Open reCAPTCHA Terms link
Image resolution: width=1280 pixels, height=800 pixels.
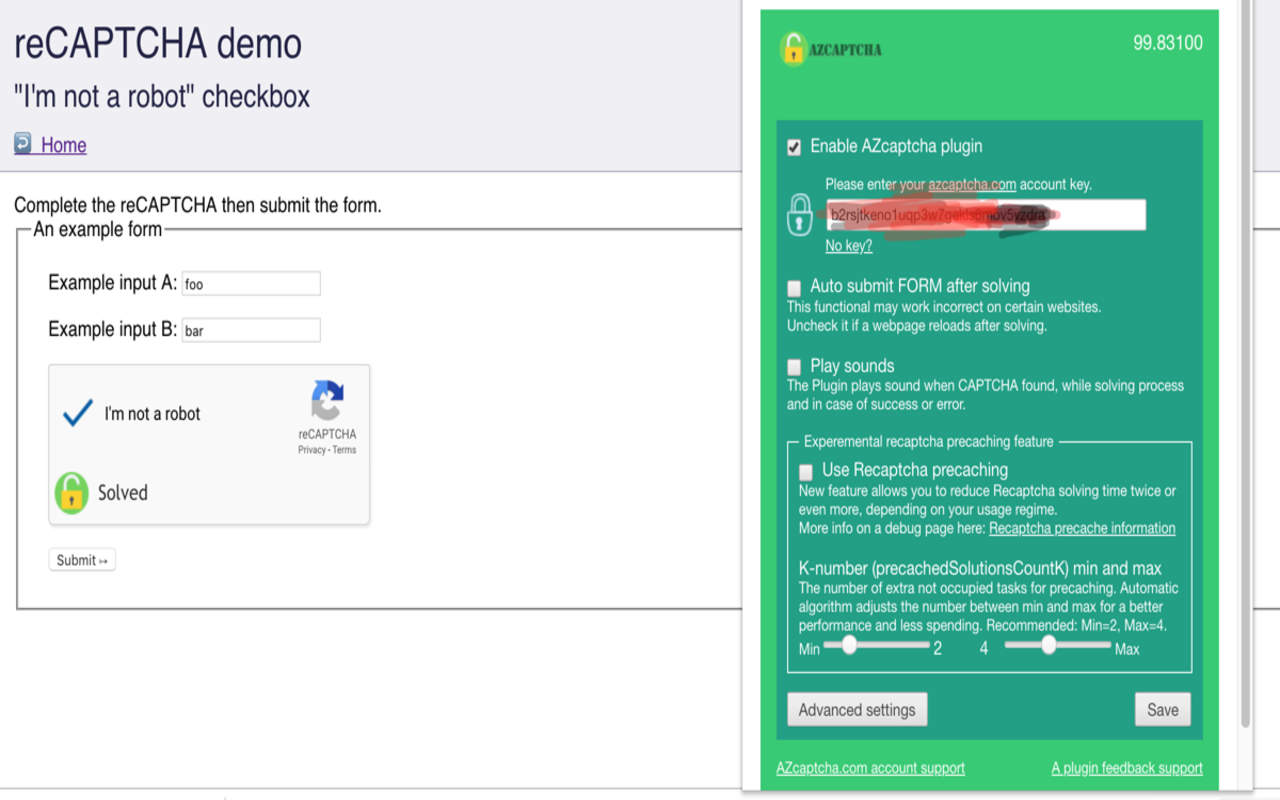click(x=344, y=450)
